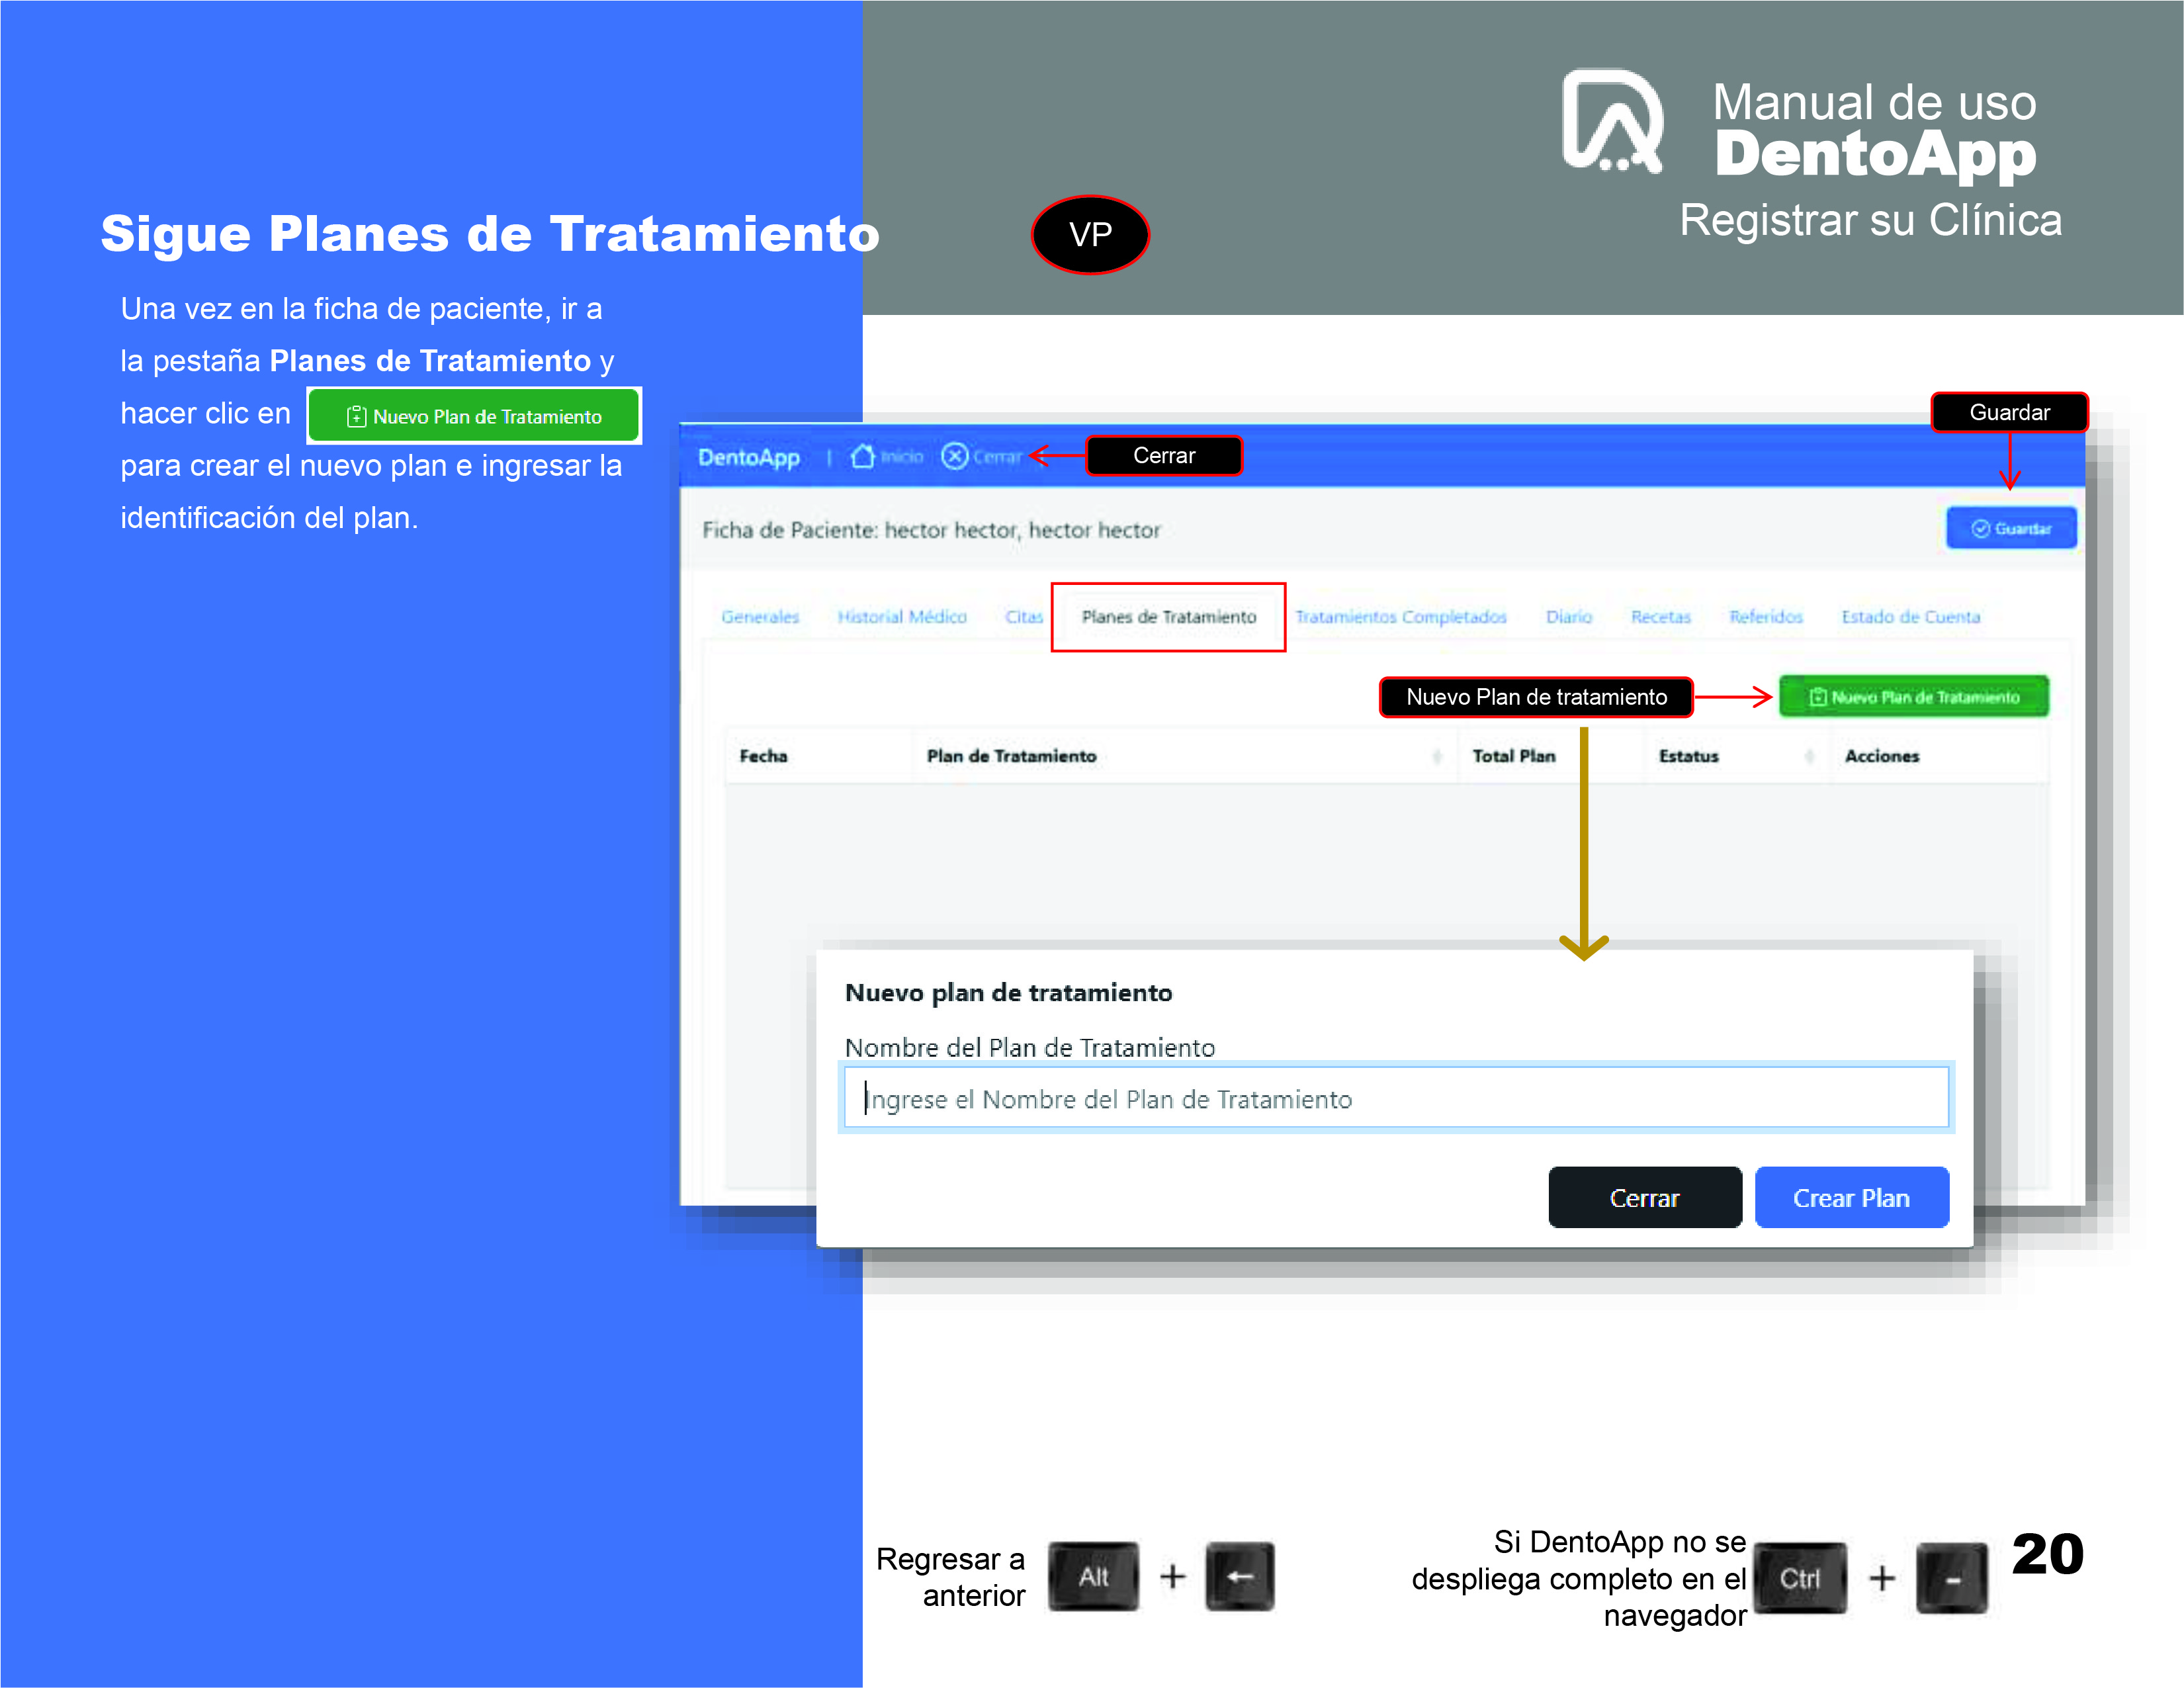Screen dimensions: 2184x1688
Task: Switch to the Historial Médico tab
Action: (x=902, y=617)
